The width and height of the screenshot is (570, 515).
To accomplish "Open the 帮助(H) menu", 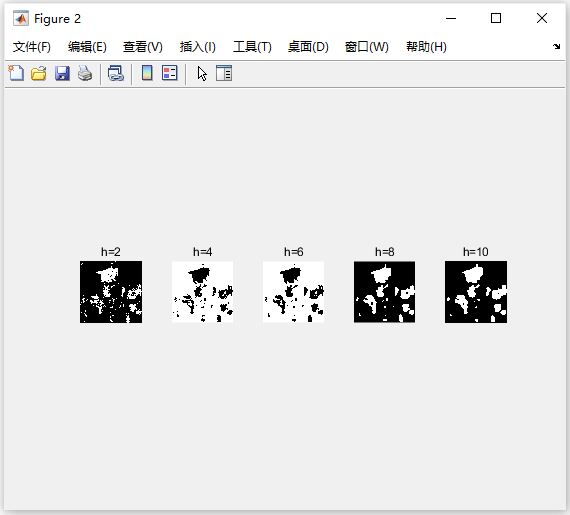I will pyautogui.click(x=426, y=47).
